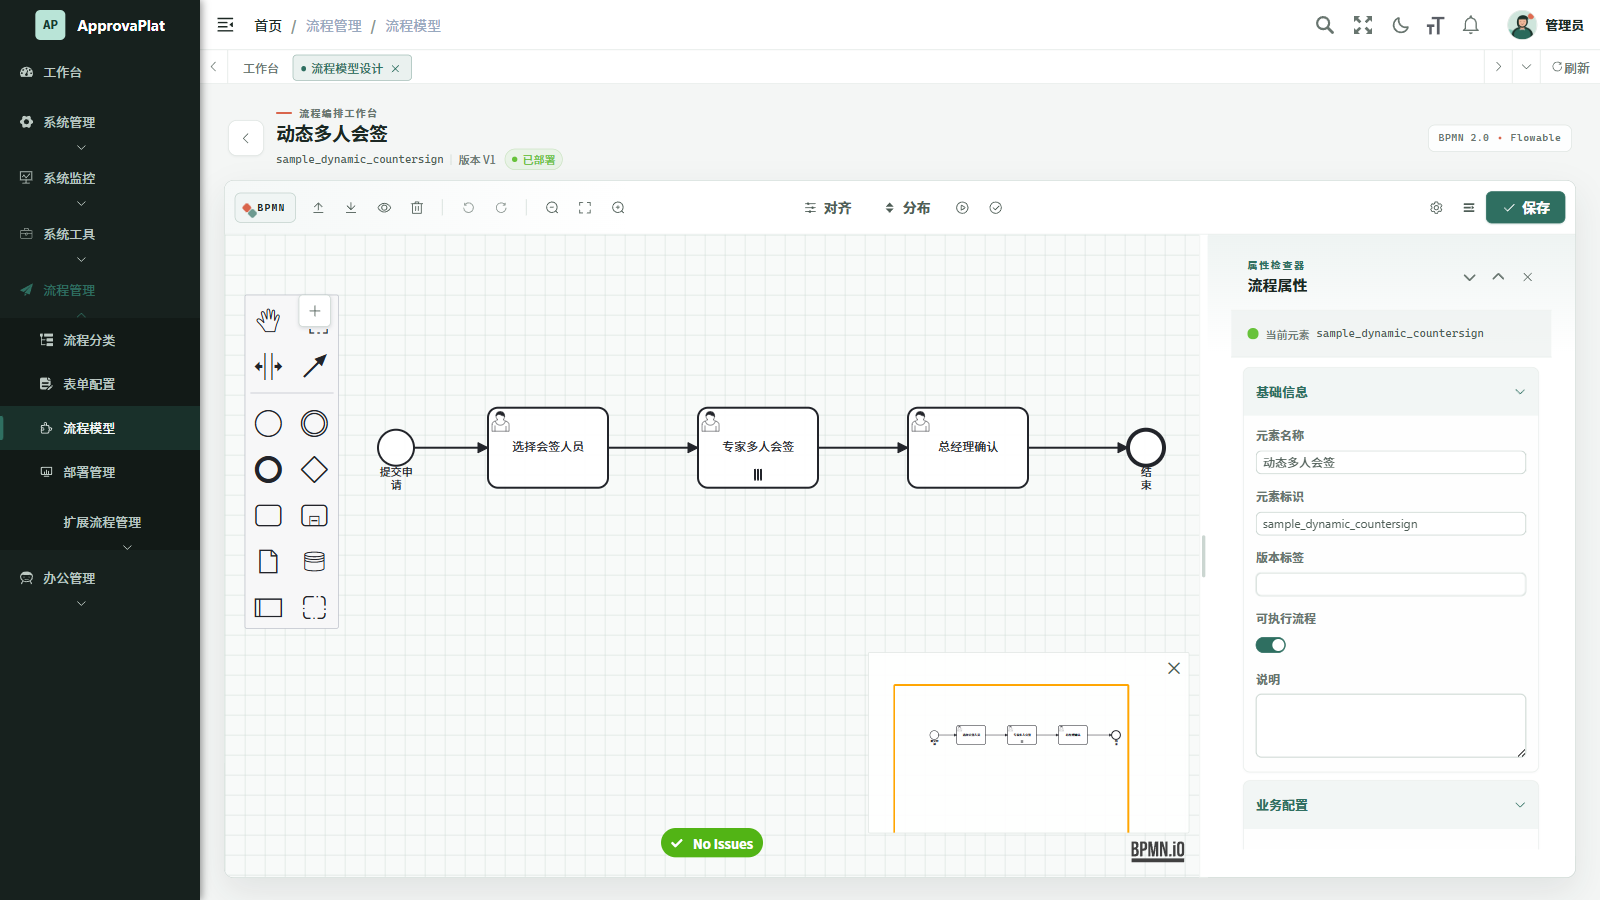Screen dimensions: 1600x900
Task: Click into the 元素名称 input field
Action: 1391,462
